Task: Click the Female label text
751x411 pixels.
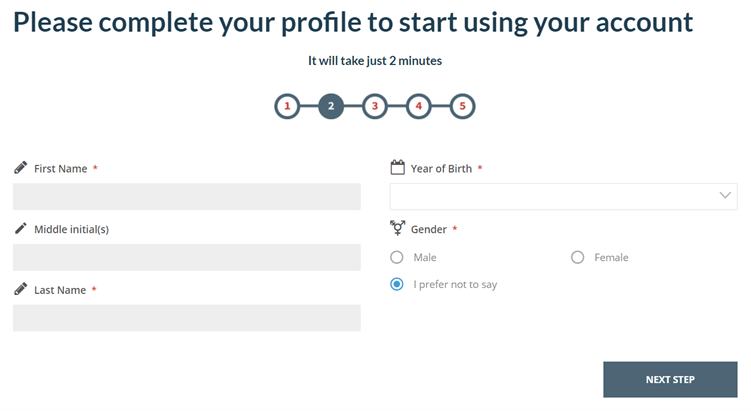Action: [611, 257]
